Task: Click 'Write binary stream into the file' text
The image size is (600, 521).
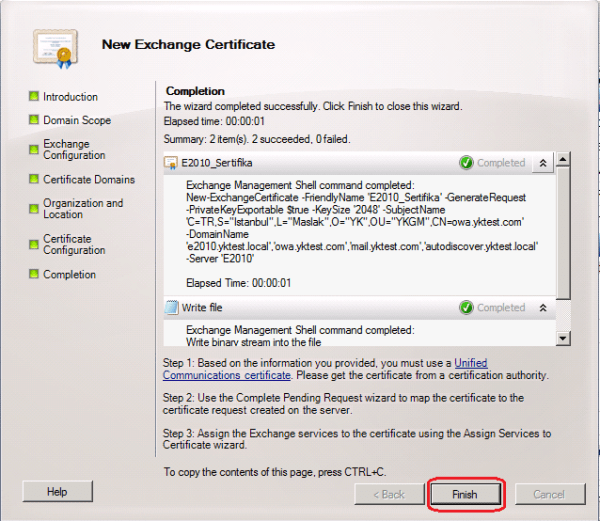Action: [253, 342]
